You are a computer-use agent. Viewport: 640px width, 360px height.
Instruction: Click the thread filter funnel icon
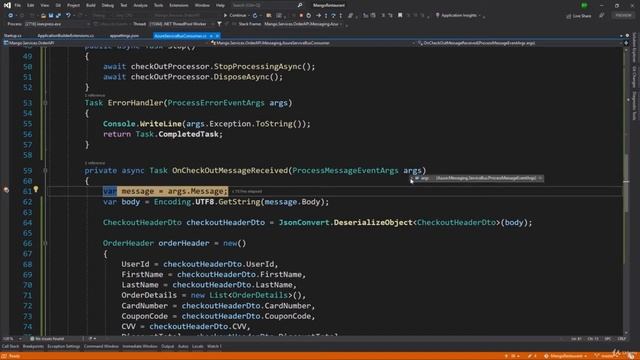point(219,24)
